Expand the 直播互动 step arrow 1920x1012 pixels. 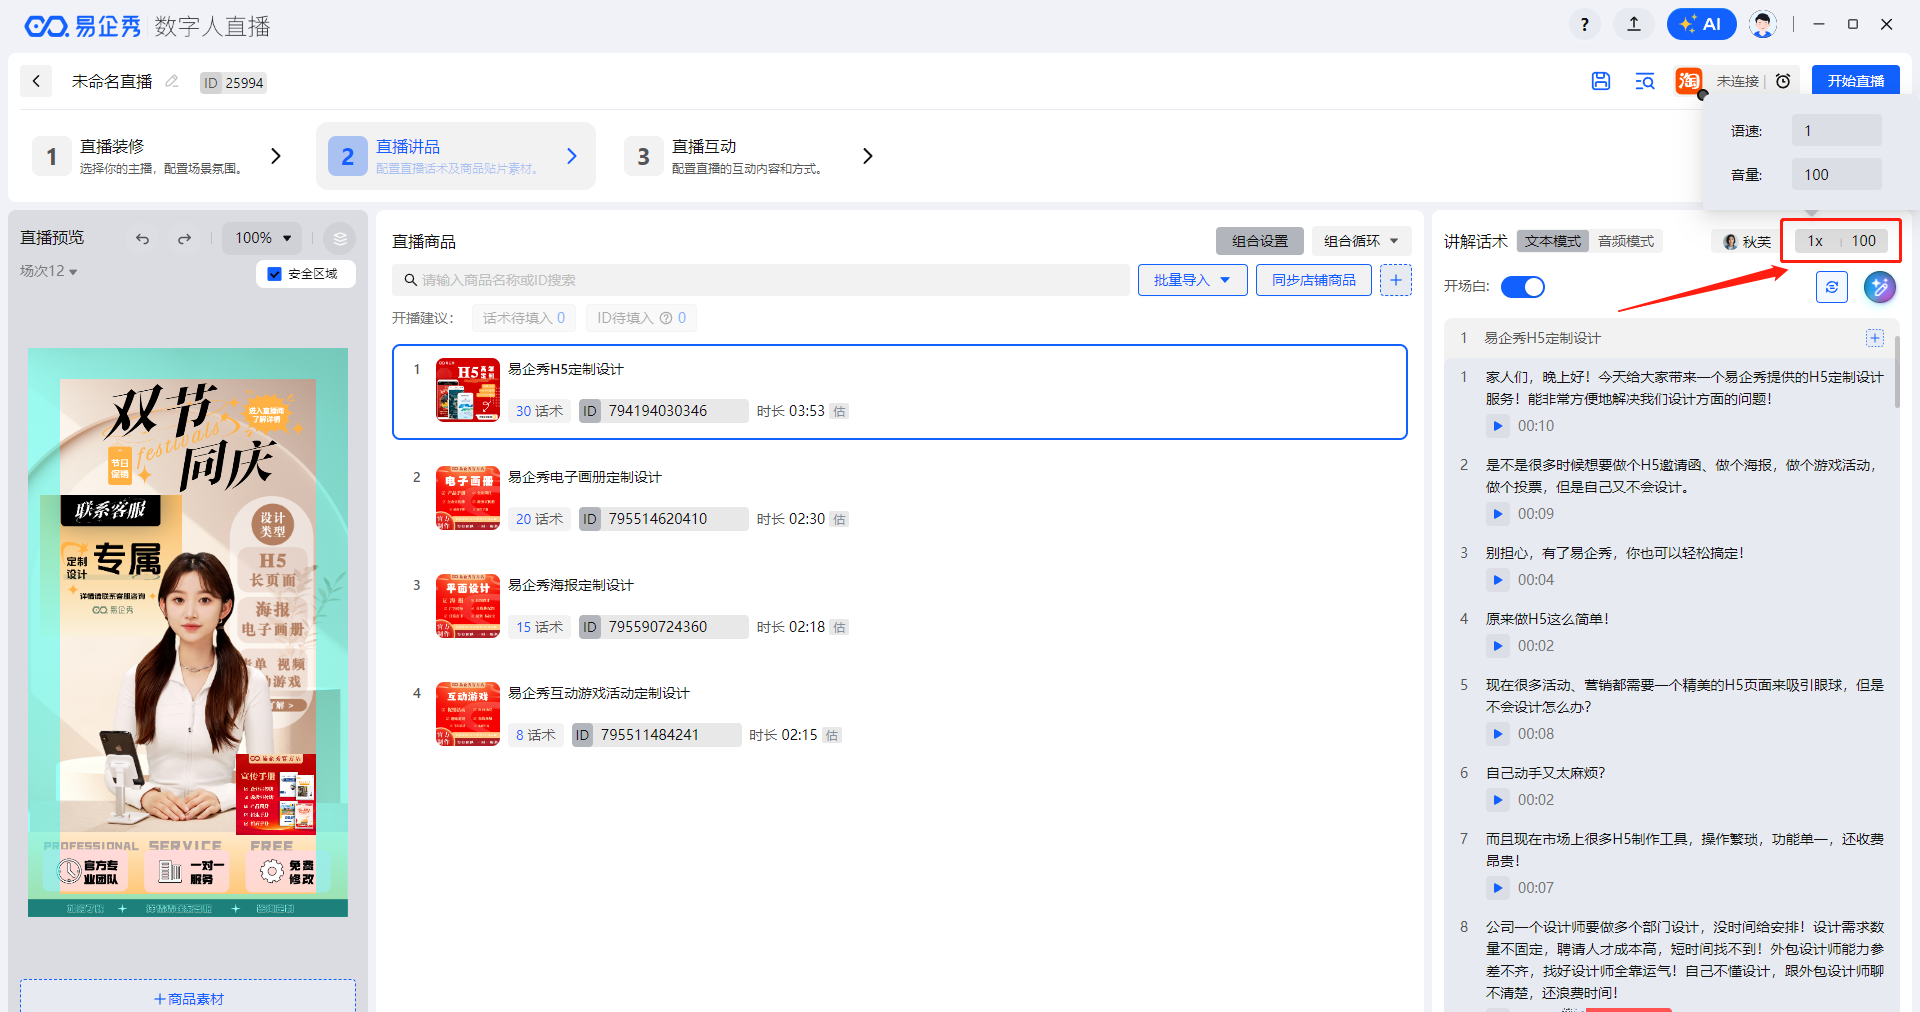pos(868,156)
